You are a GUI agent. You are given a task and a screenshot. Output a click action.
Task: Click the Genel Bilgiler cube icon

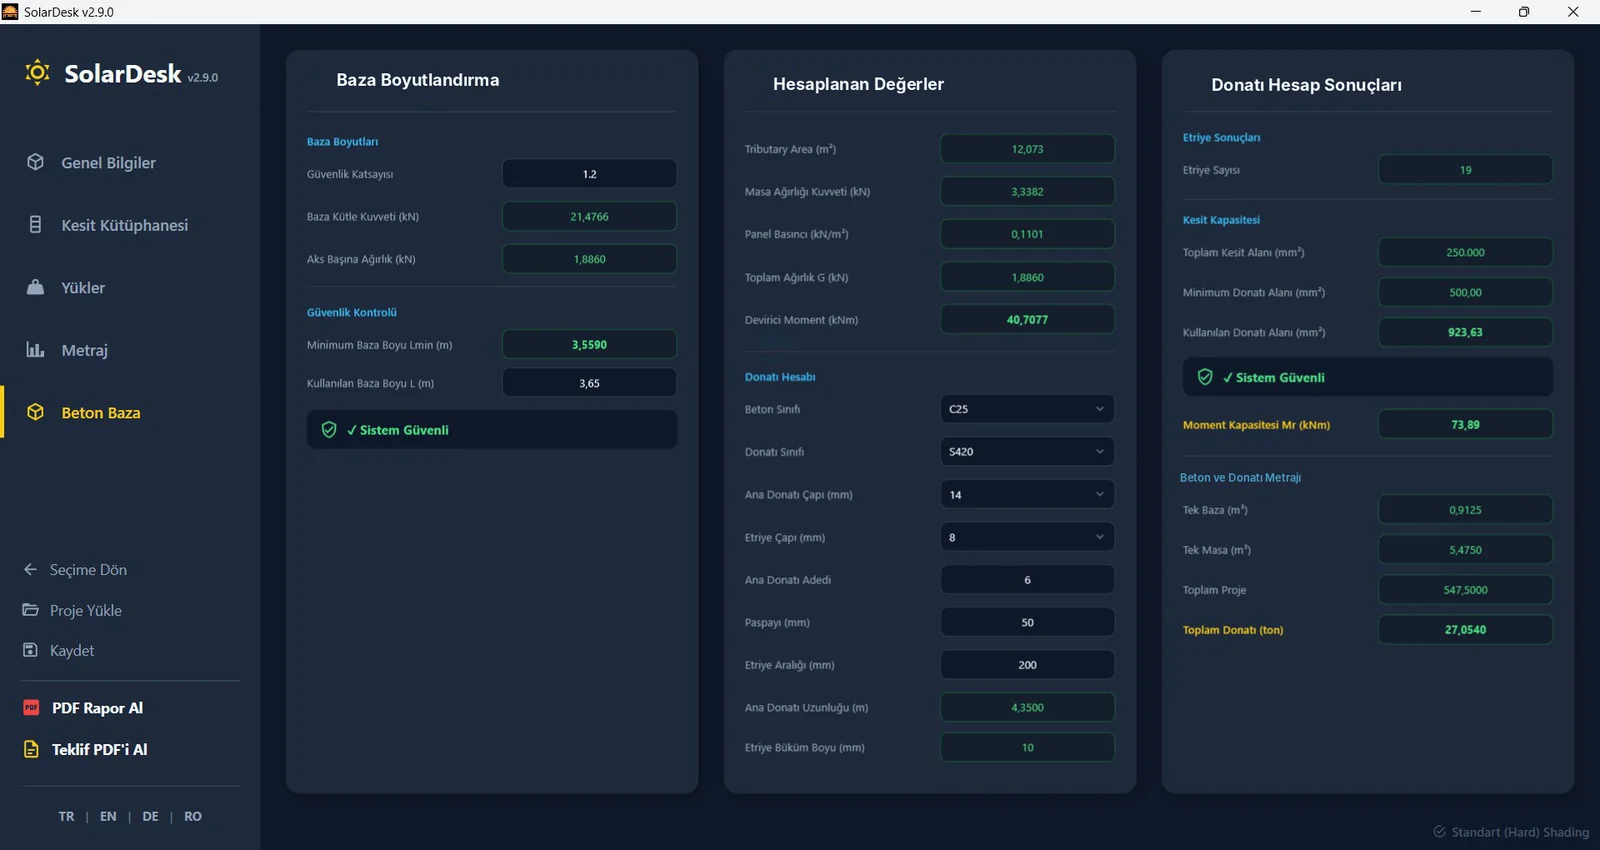click(x=35, y=162)
